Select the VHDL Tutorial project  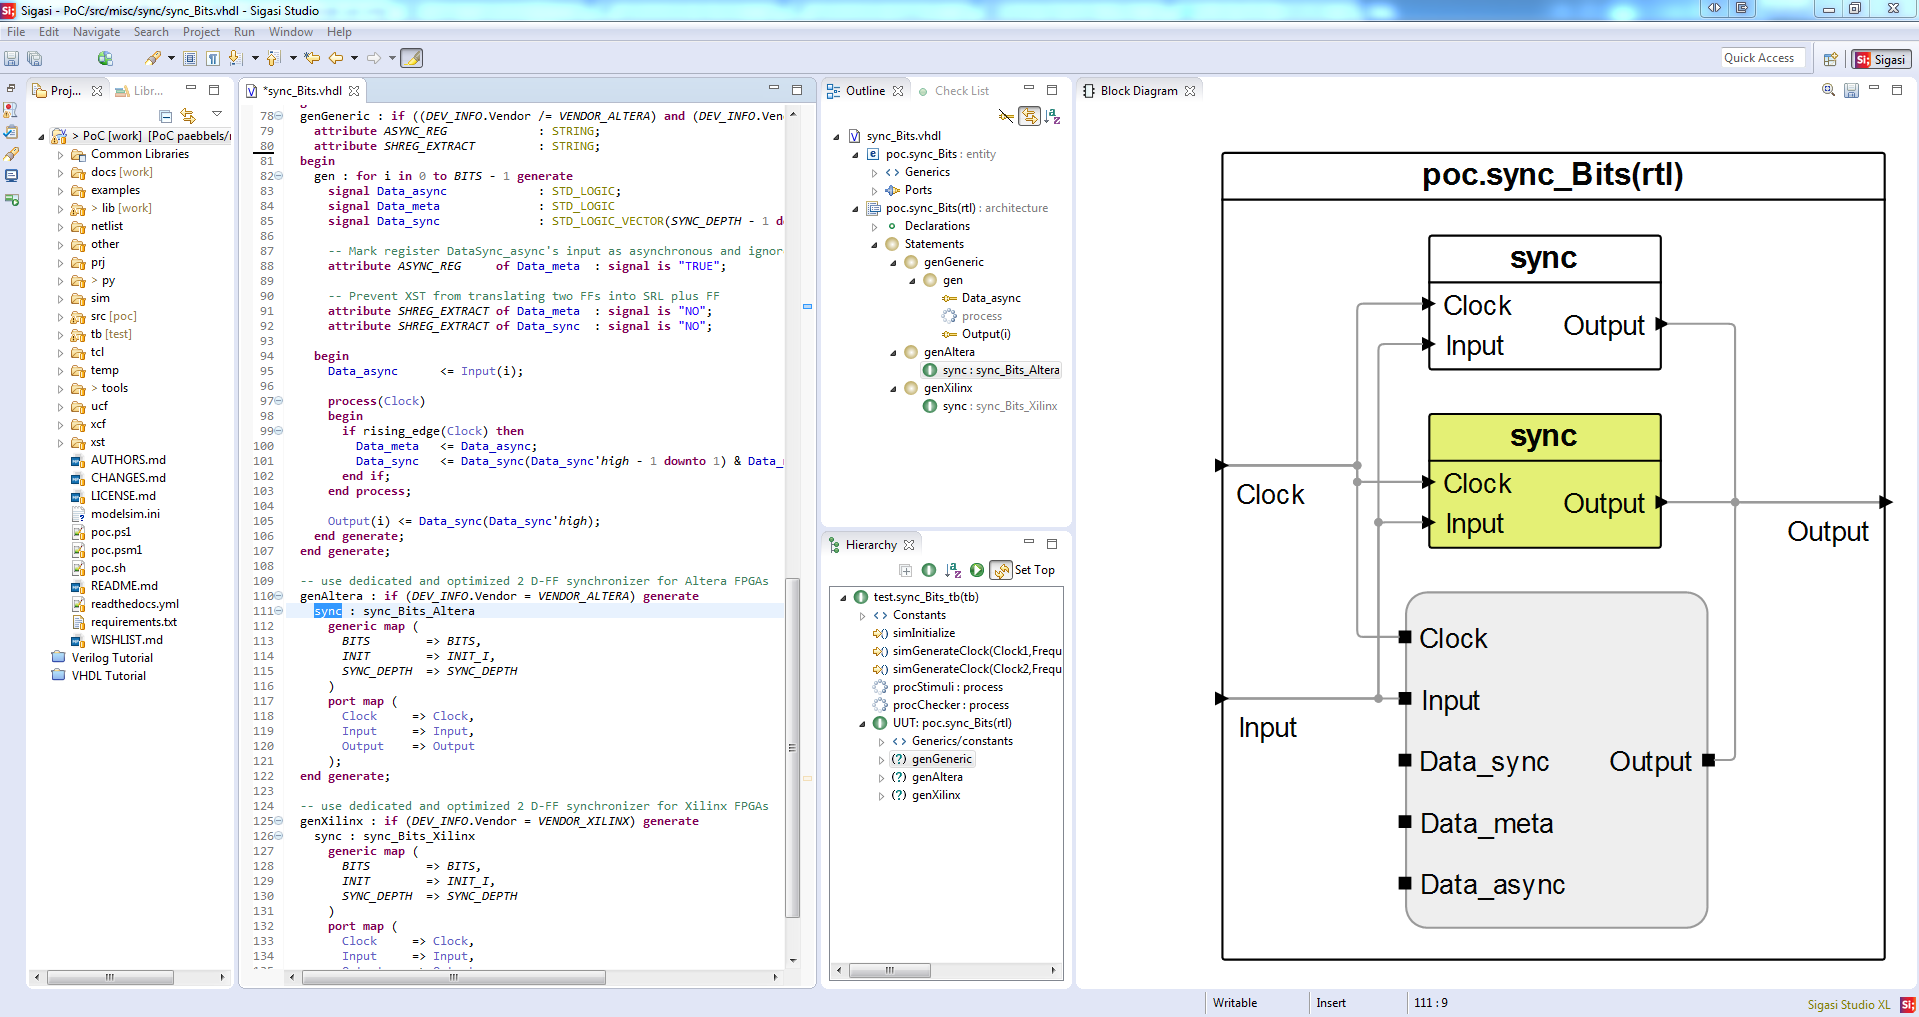109,676
